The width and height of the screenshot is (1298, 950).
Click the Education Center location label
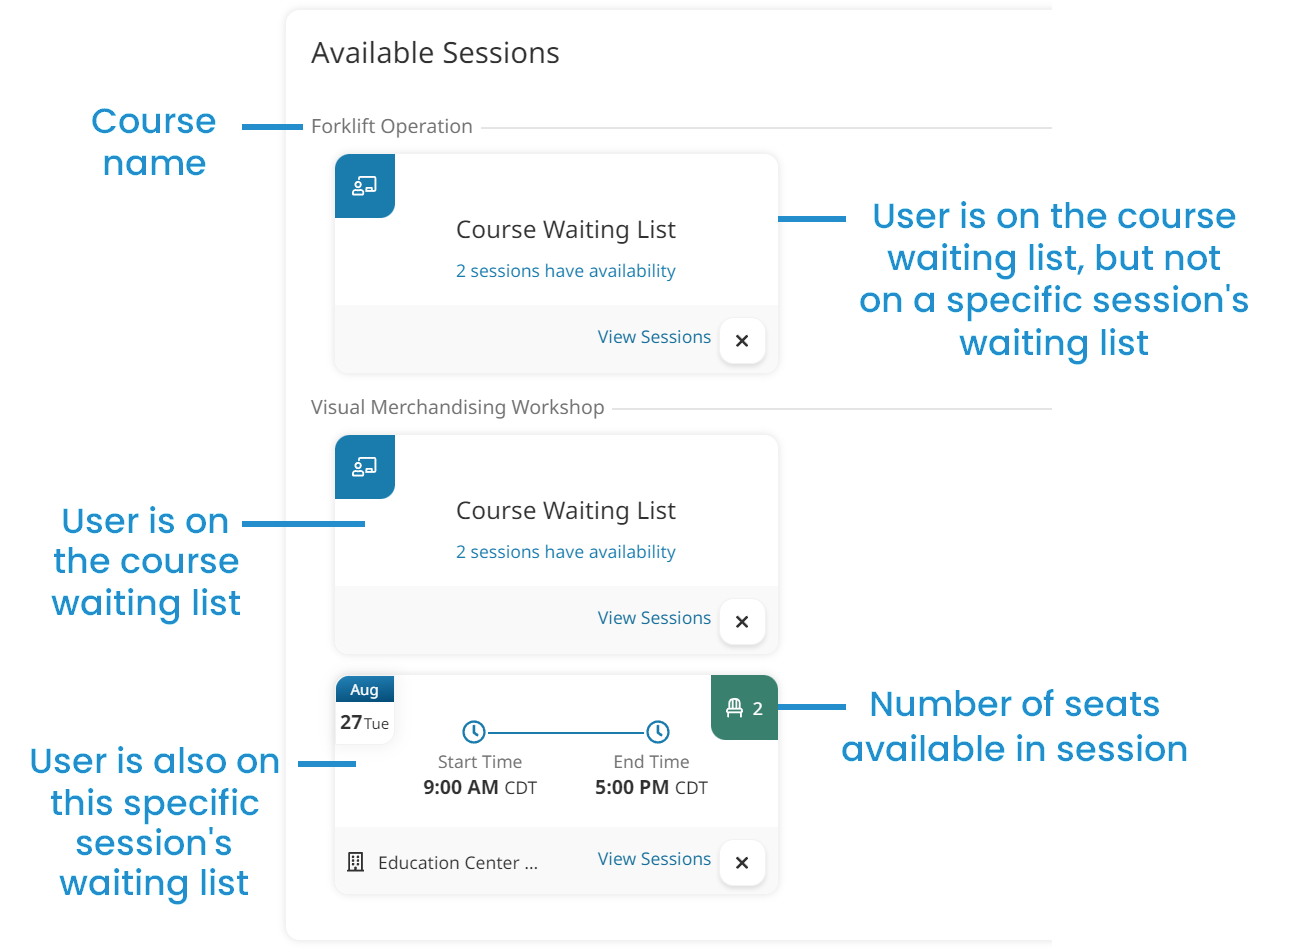(x=457, y=862)
